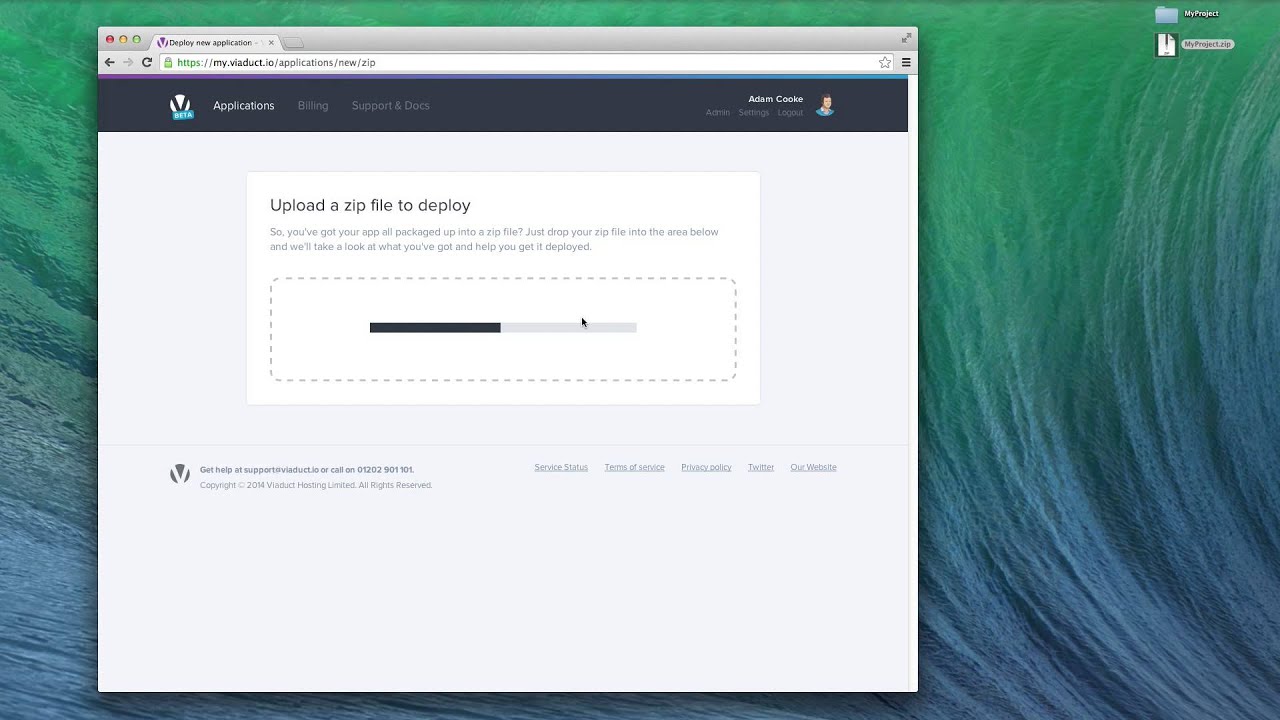Click the upload progress bar

pos(503,328)
